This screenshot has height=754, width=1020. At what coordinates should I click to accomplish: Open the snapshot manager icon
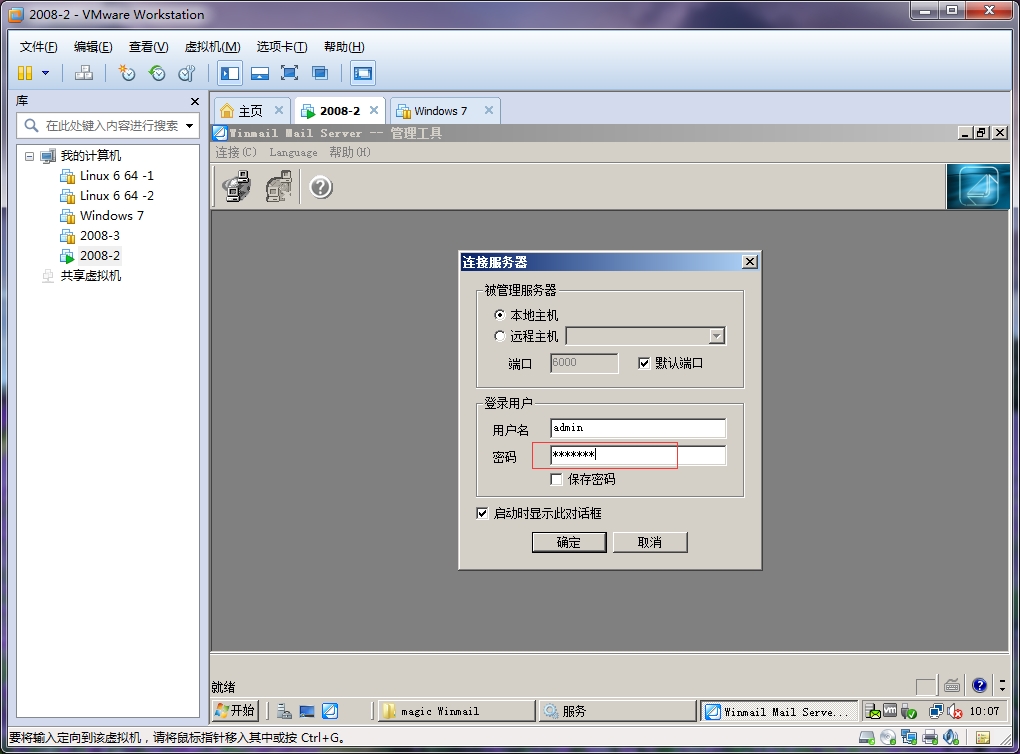[187, 73]
